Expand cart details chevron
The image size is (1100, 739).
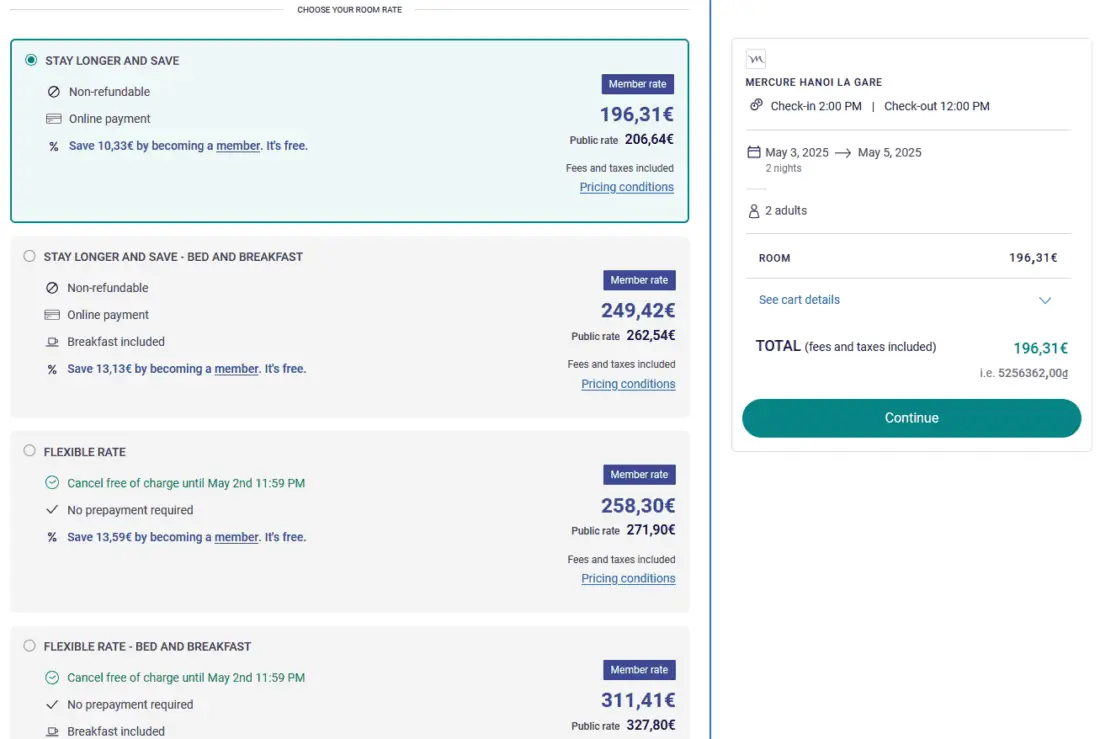(x=1045, y=300)
